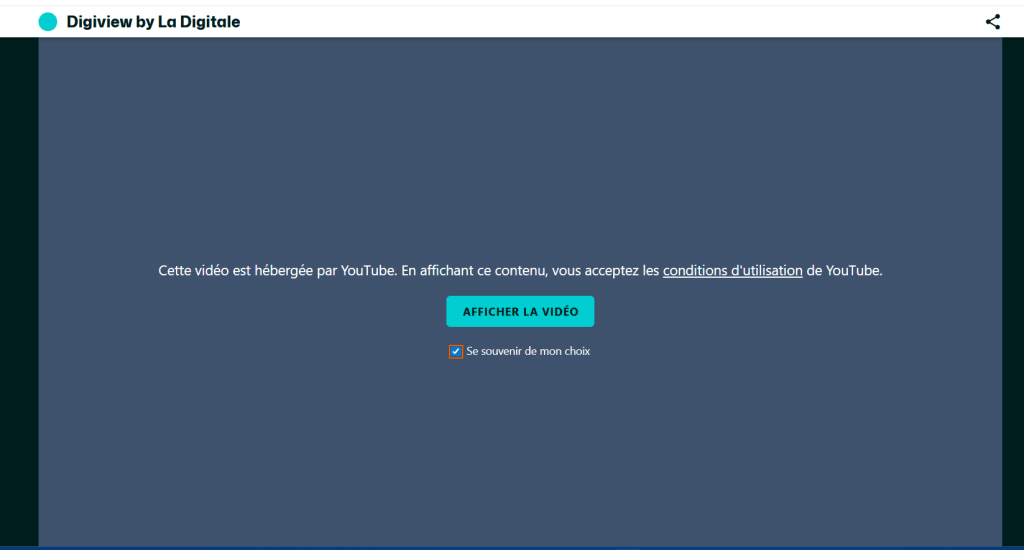Click empty panel area below the checkbox
The width and height of the screenshot is (1024, 550).
click(520, 450)
